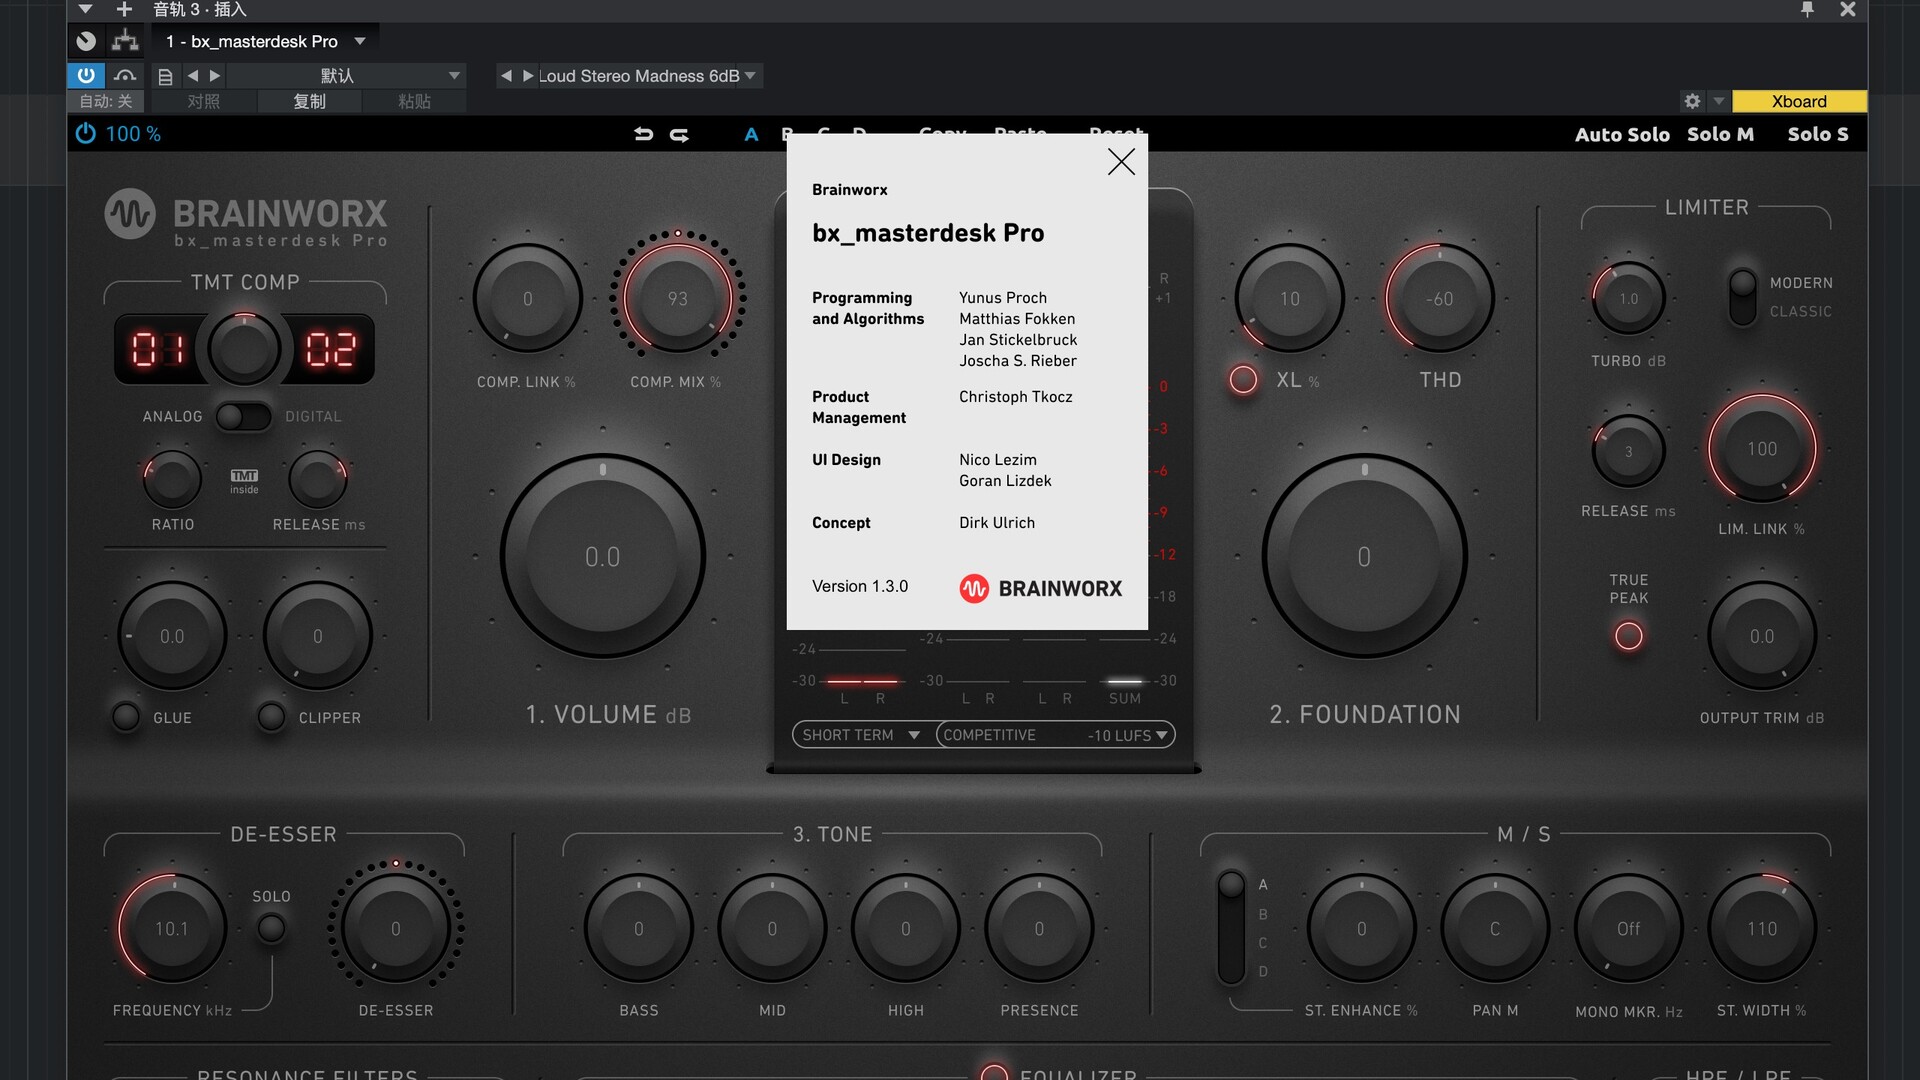Click the M/S A B C D selector switch
The width and height of the screenshot is (1920, 1080).
click(x=1231, y=927)
